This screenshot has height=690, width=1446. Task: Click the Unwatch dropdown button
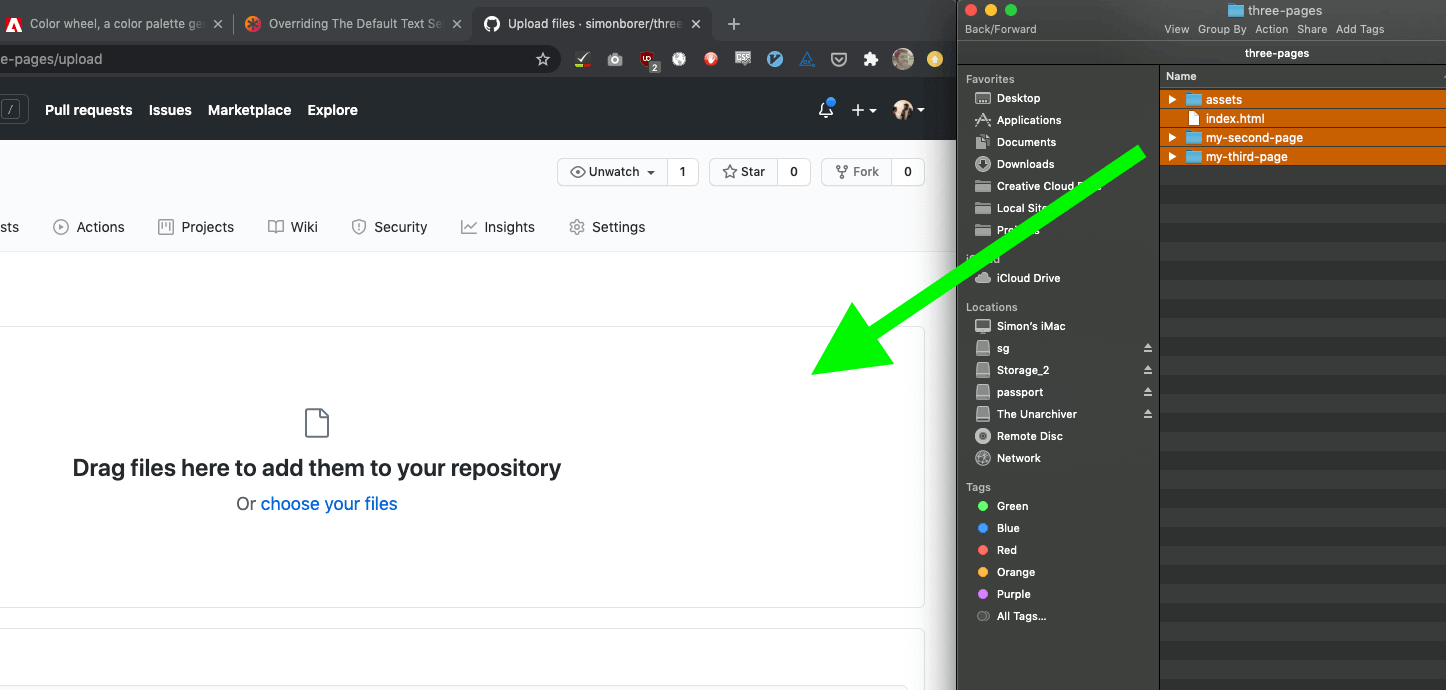[612, 172]
